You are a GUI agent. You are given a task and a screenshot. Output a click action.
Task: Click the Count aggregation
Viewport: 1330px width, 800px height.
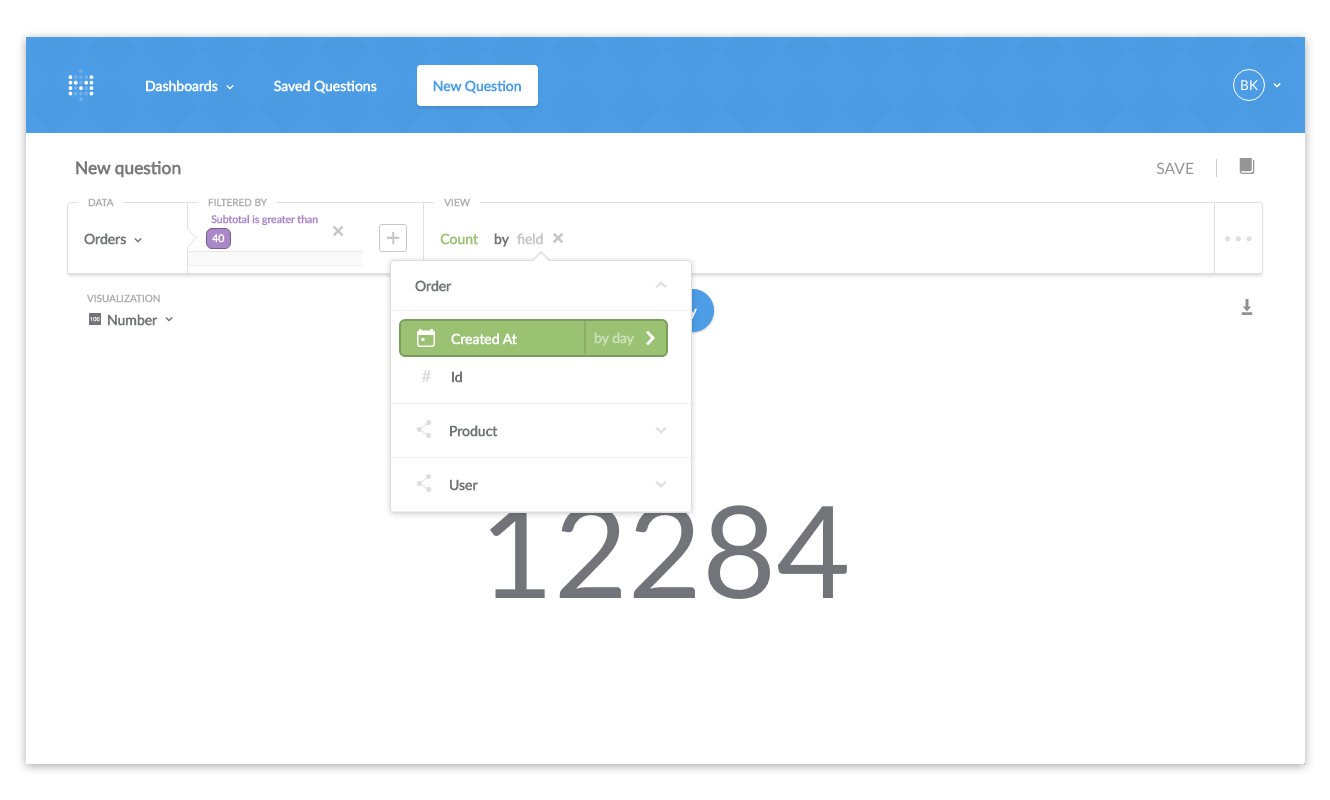click(x=459, y=240)
